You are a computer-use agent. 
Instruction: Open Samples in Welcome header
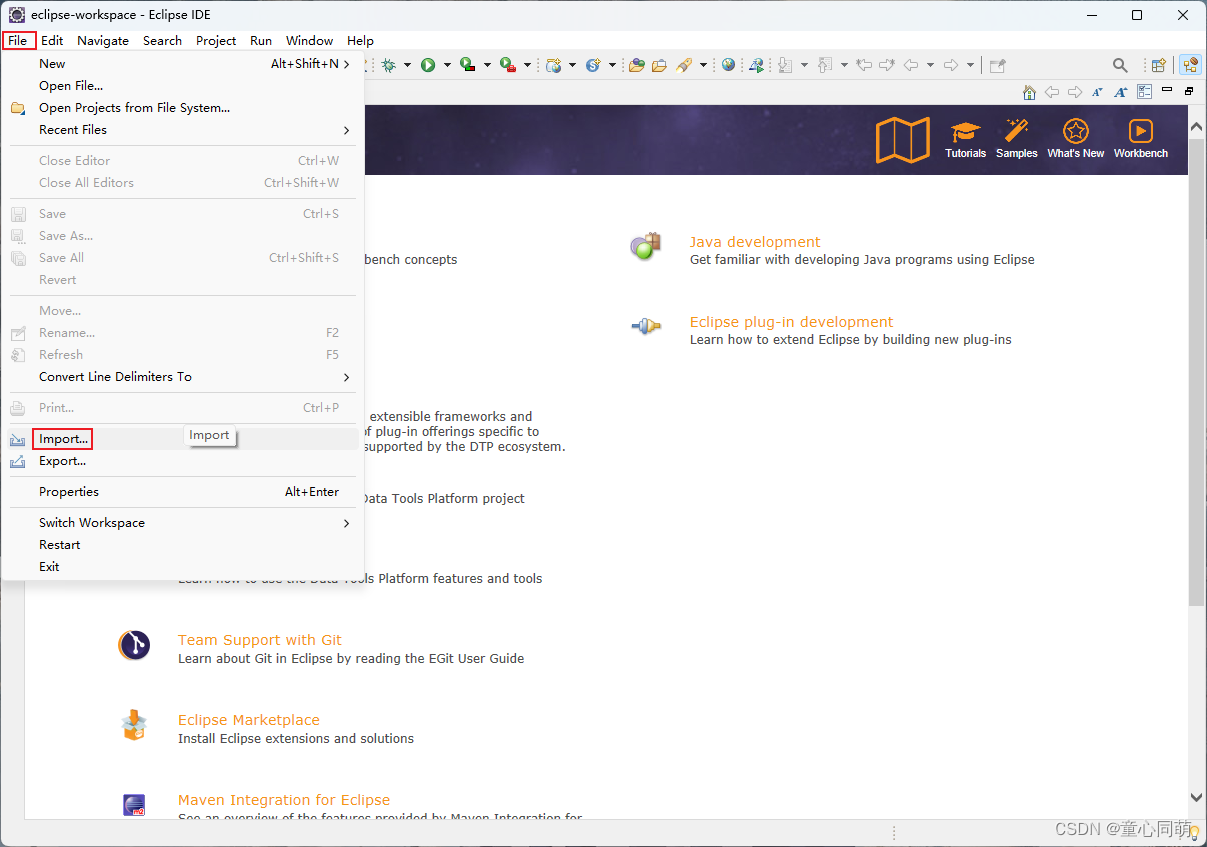tap(1017, 139)
